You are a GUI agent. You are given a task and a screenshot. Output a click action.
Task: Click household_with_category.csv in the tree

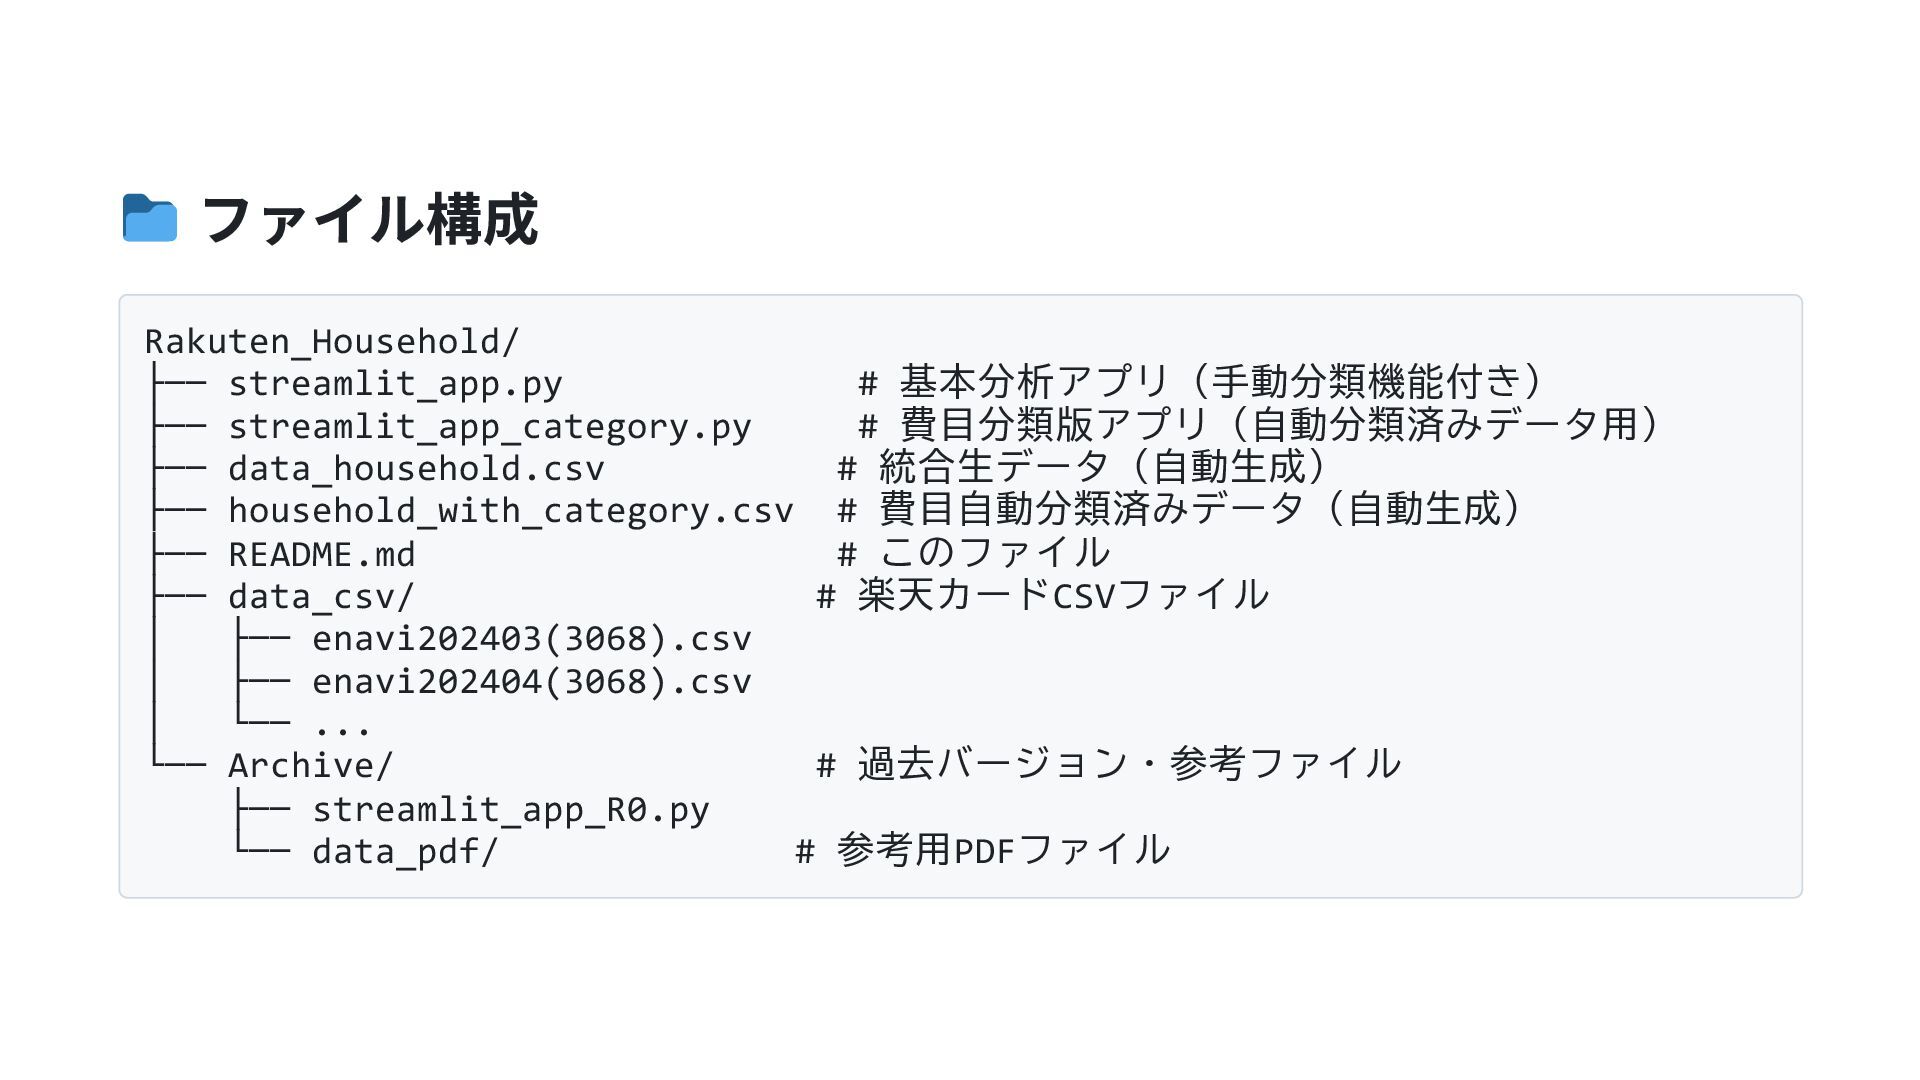coord(511,511)
